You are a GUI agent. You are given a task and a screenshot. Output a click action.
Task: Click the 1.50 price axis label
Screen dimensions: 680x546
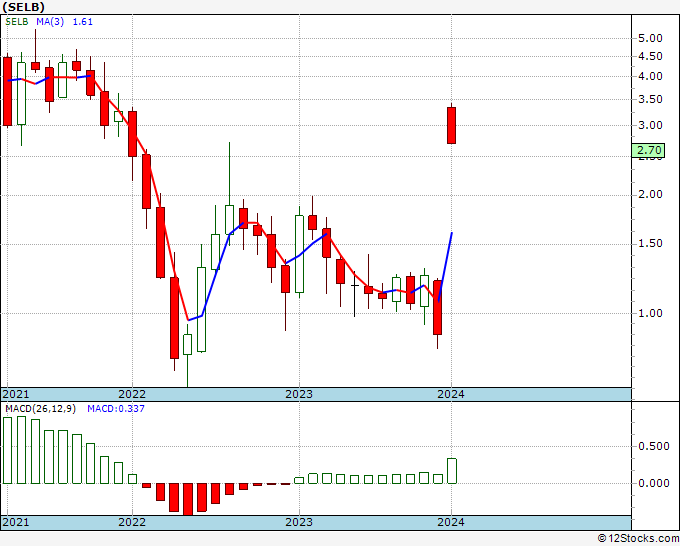point(651,244)
